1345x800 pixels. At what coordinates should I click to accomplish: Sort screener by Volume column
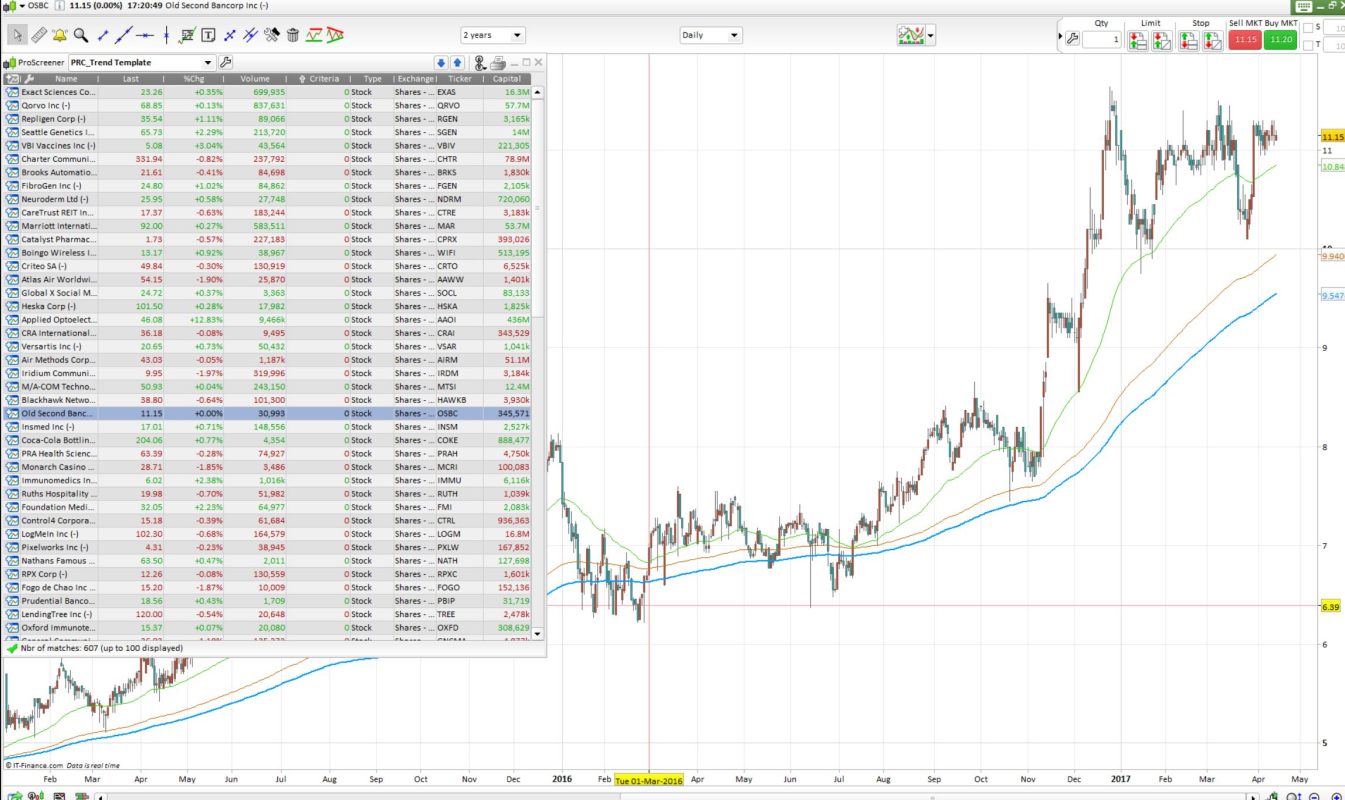tap(255, 78)
